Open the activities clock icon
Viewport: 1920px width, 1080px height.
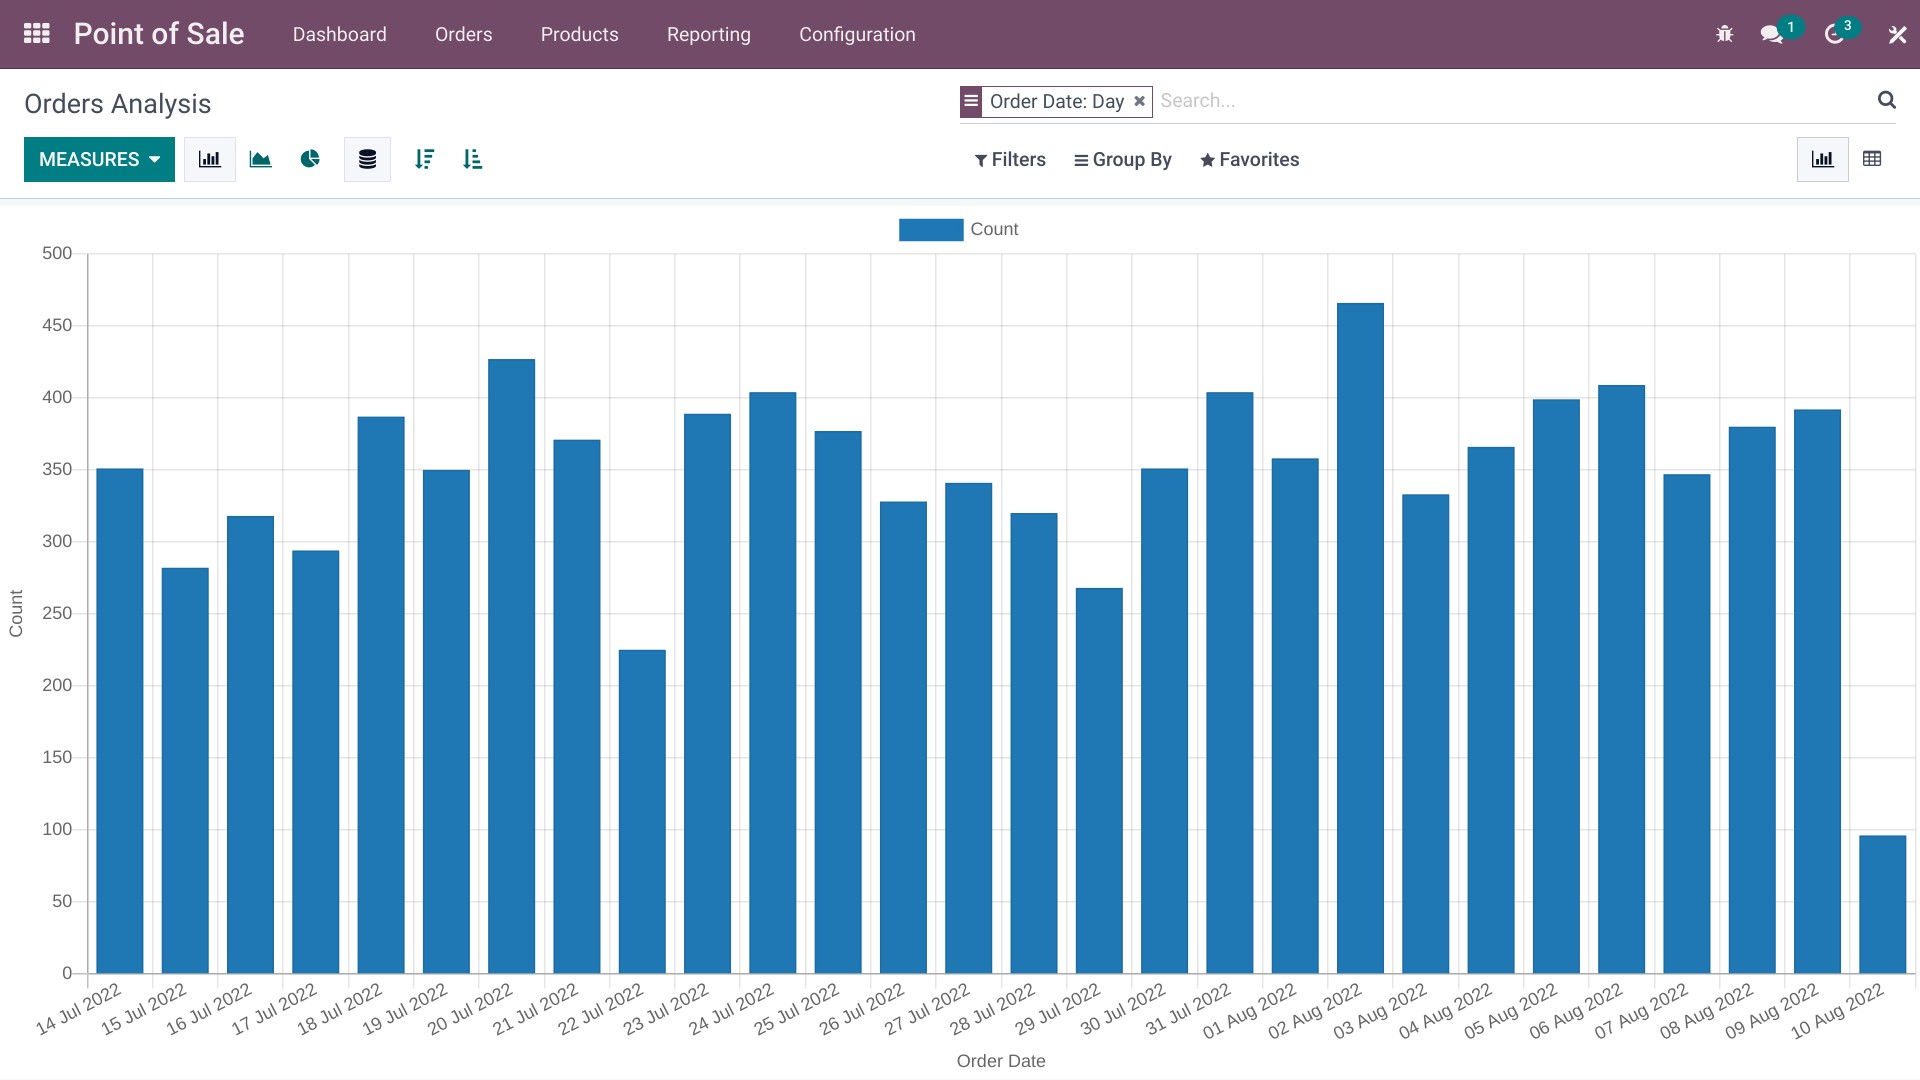(1834, 34)
